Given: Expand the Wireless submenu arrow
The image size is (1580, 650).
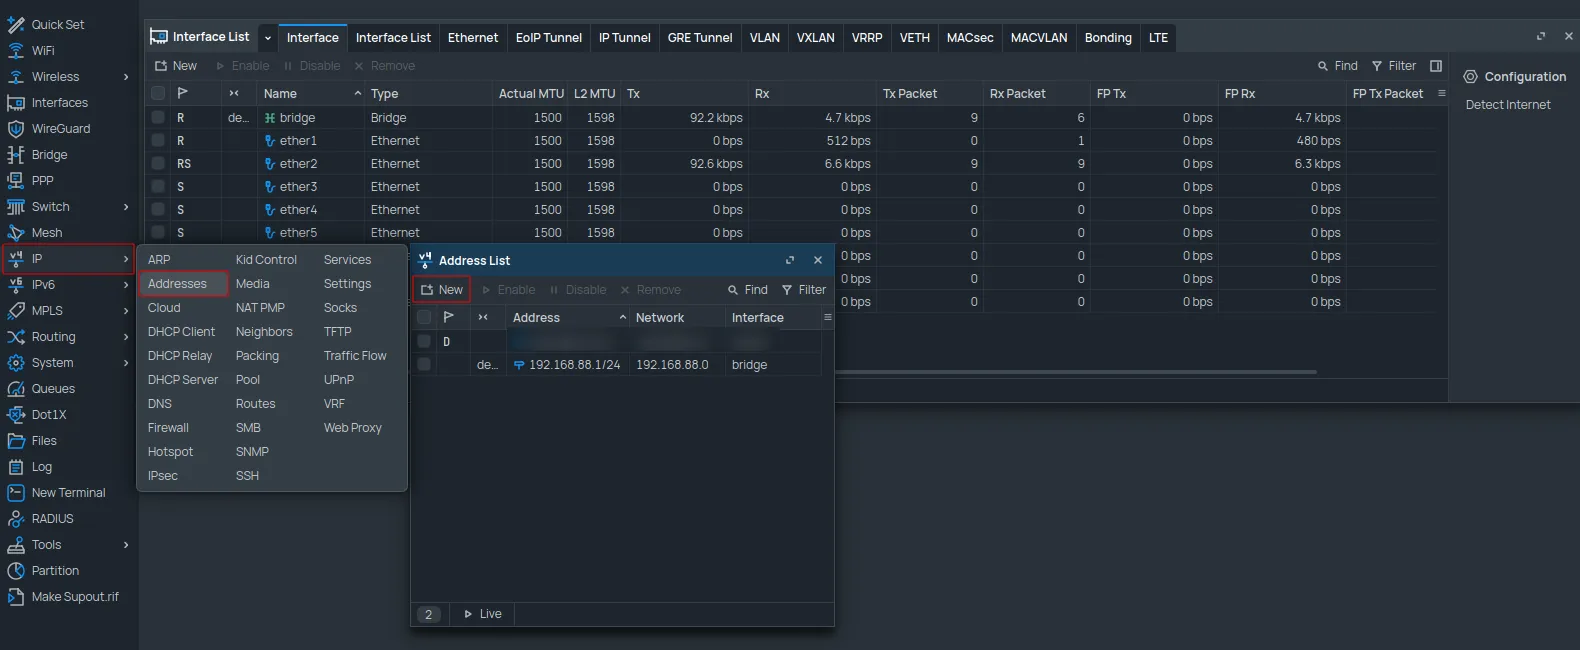Looking at the screenshot, I should [x=126, y=77].
